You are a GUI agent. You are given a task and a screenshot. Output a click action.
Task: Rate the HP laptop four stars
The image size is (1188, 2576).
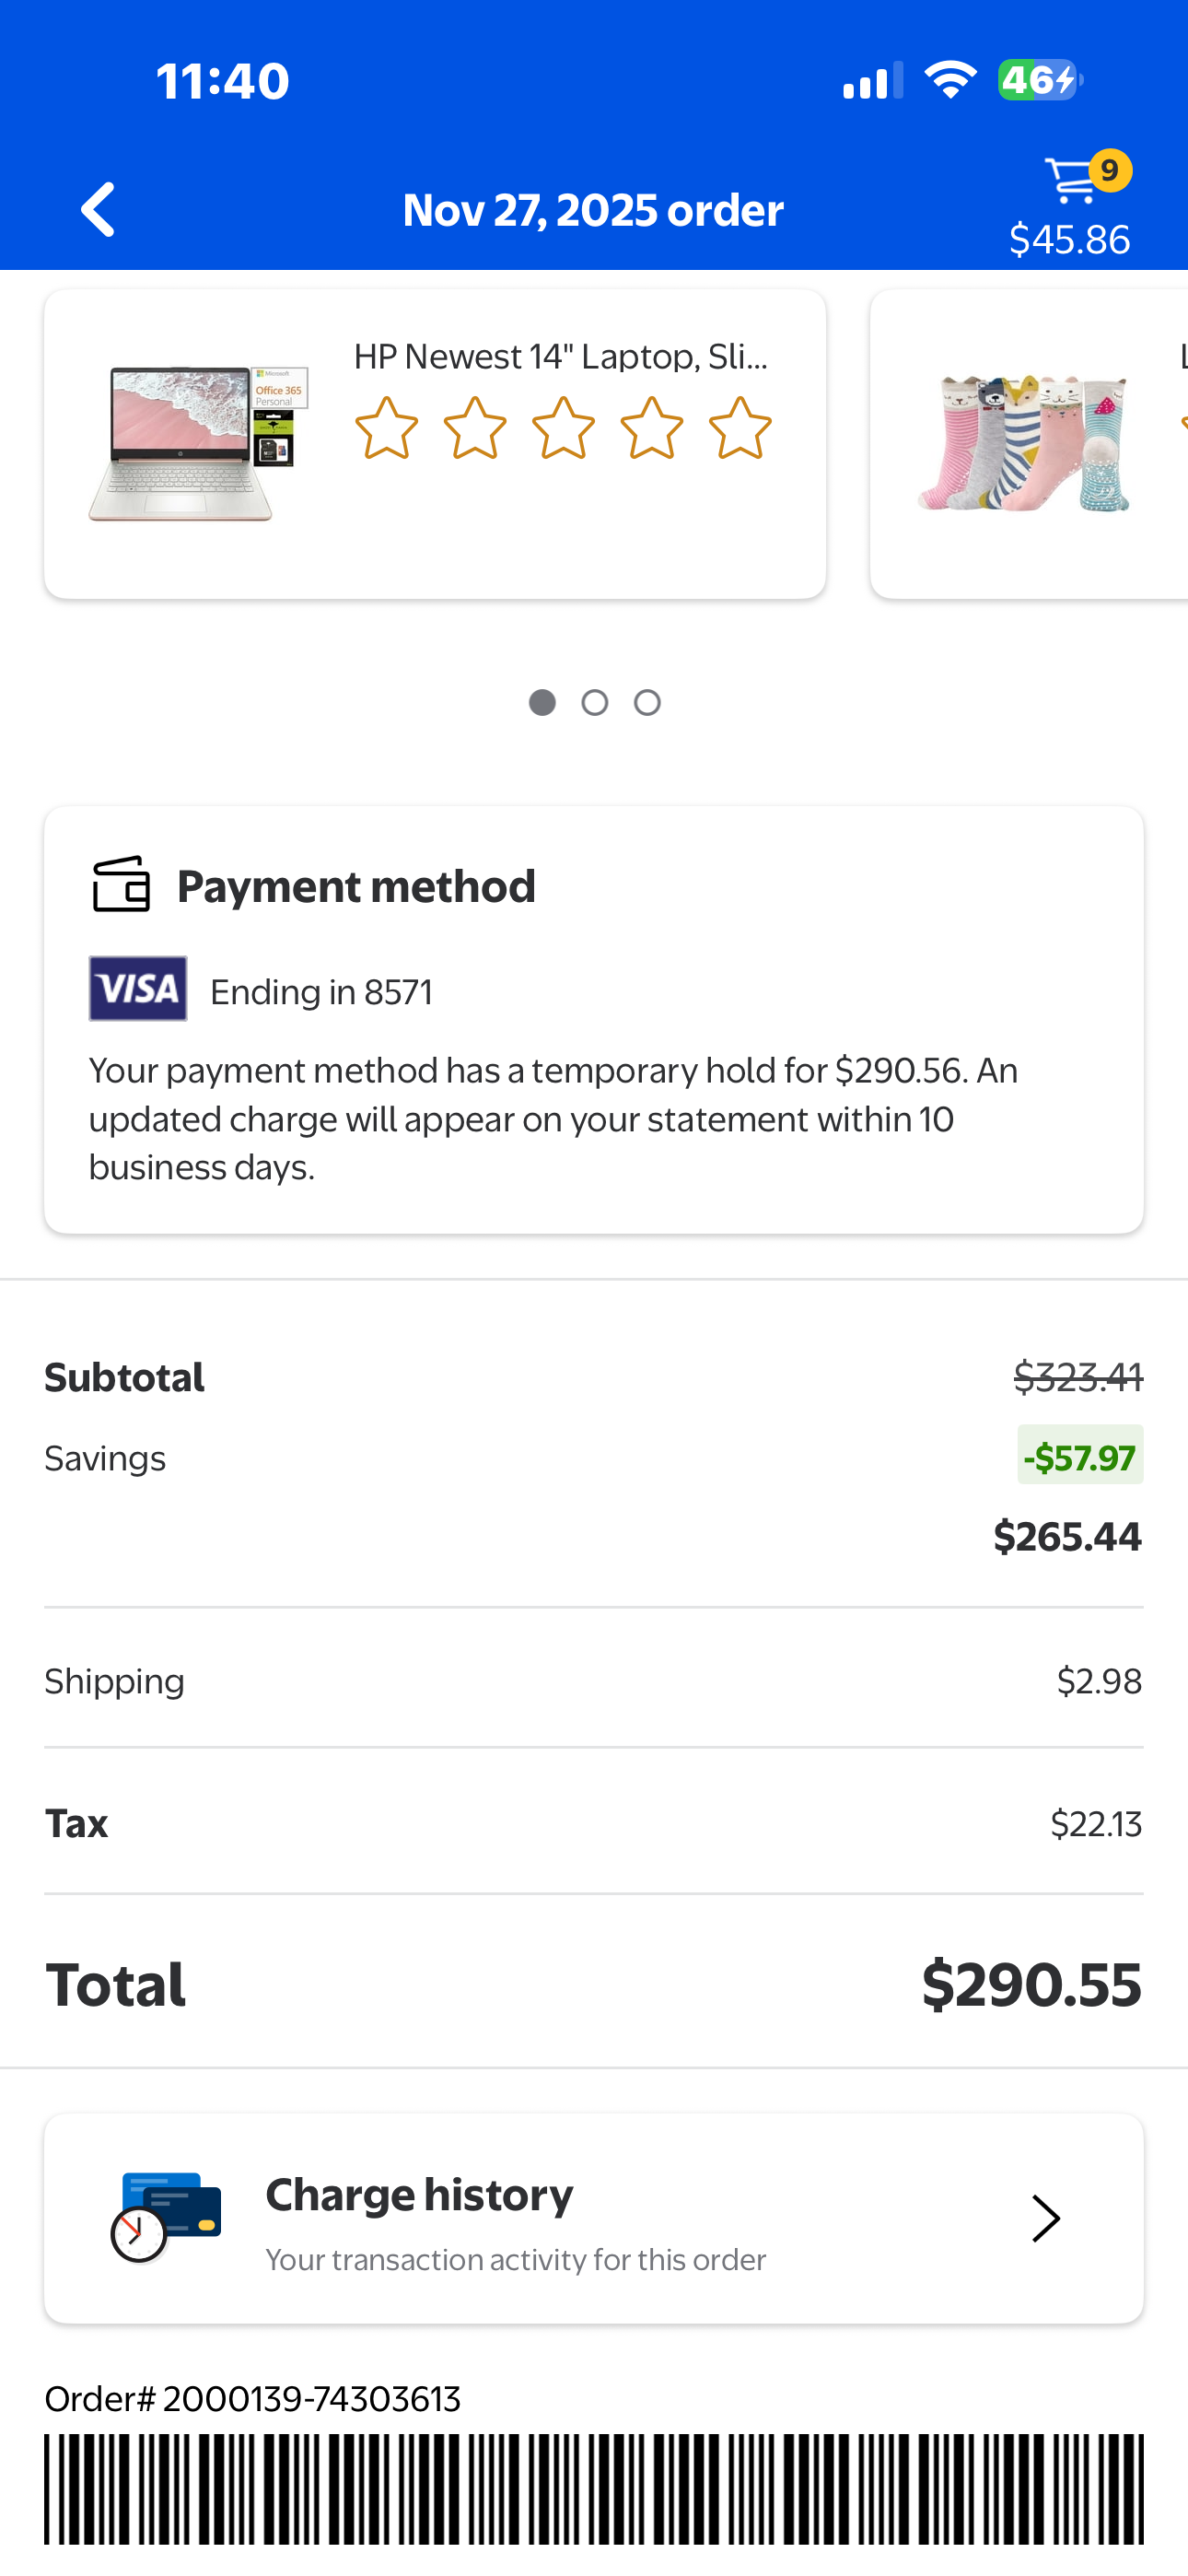tap(652, 429)
